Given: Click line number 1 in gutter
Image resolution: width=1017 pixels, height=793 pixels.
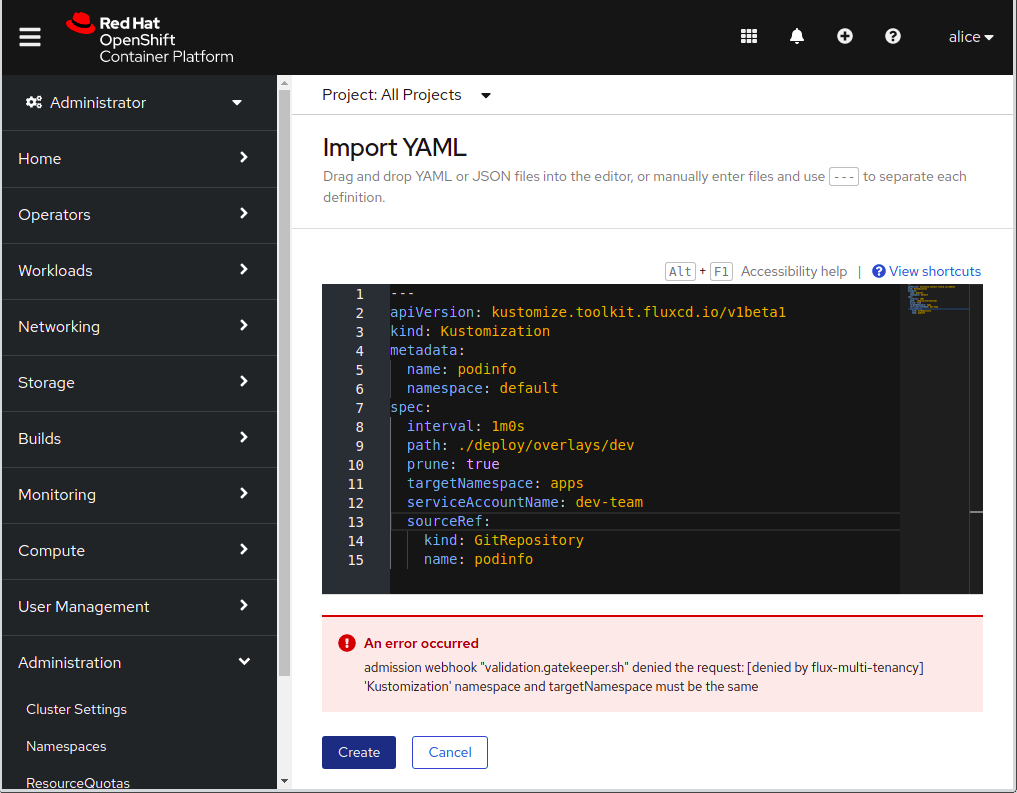Looking at the screenshot, I should point(359,294).
